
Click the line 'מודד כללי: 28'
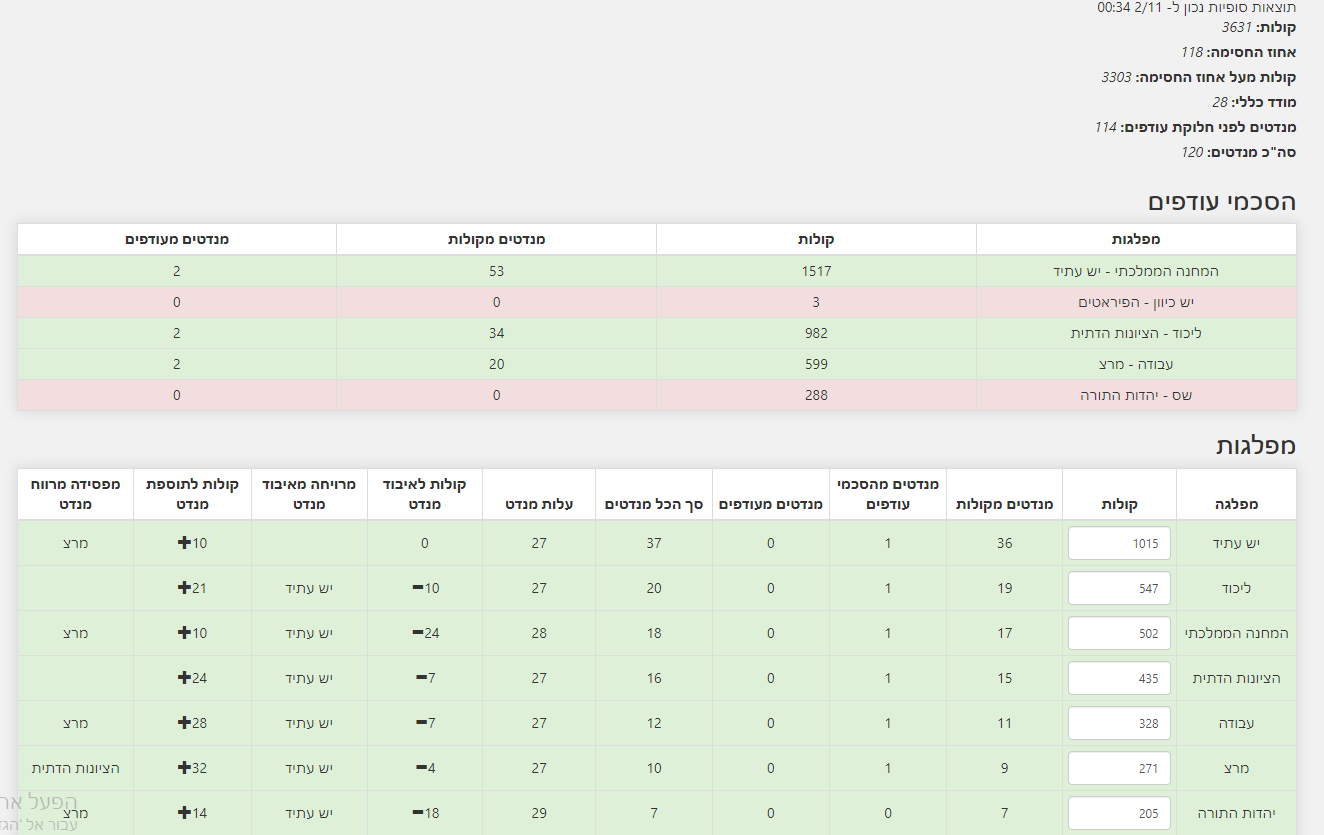pyautogui.click(x=1254, y=102)
